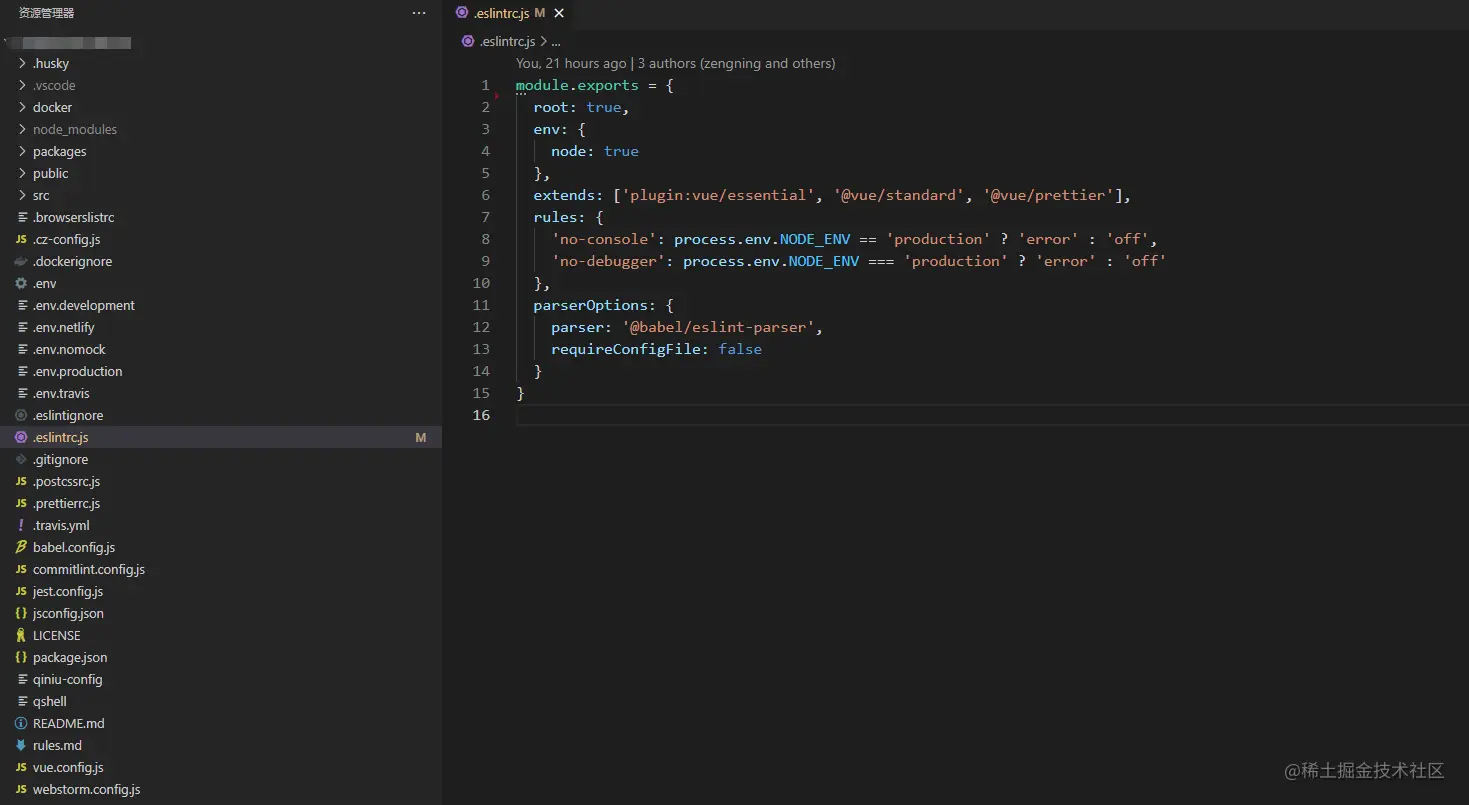The height and width of the screenshot is (805, 1469).
Task: Expand the src folder
Action: 23,195
